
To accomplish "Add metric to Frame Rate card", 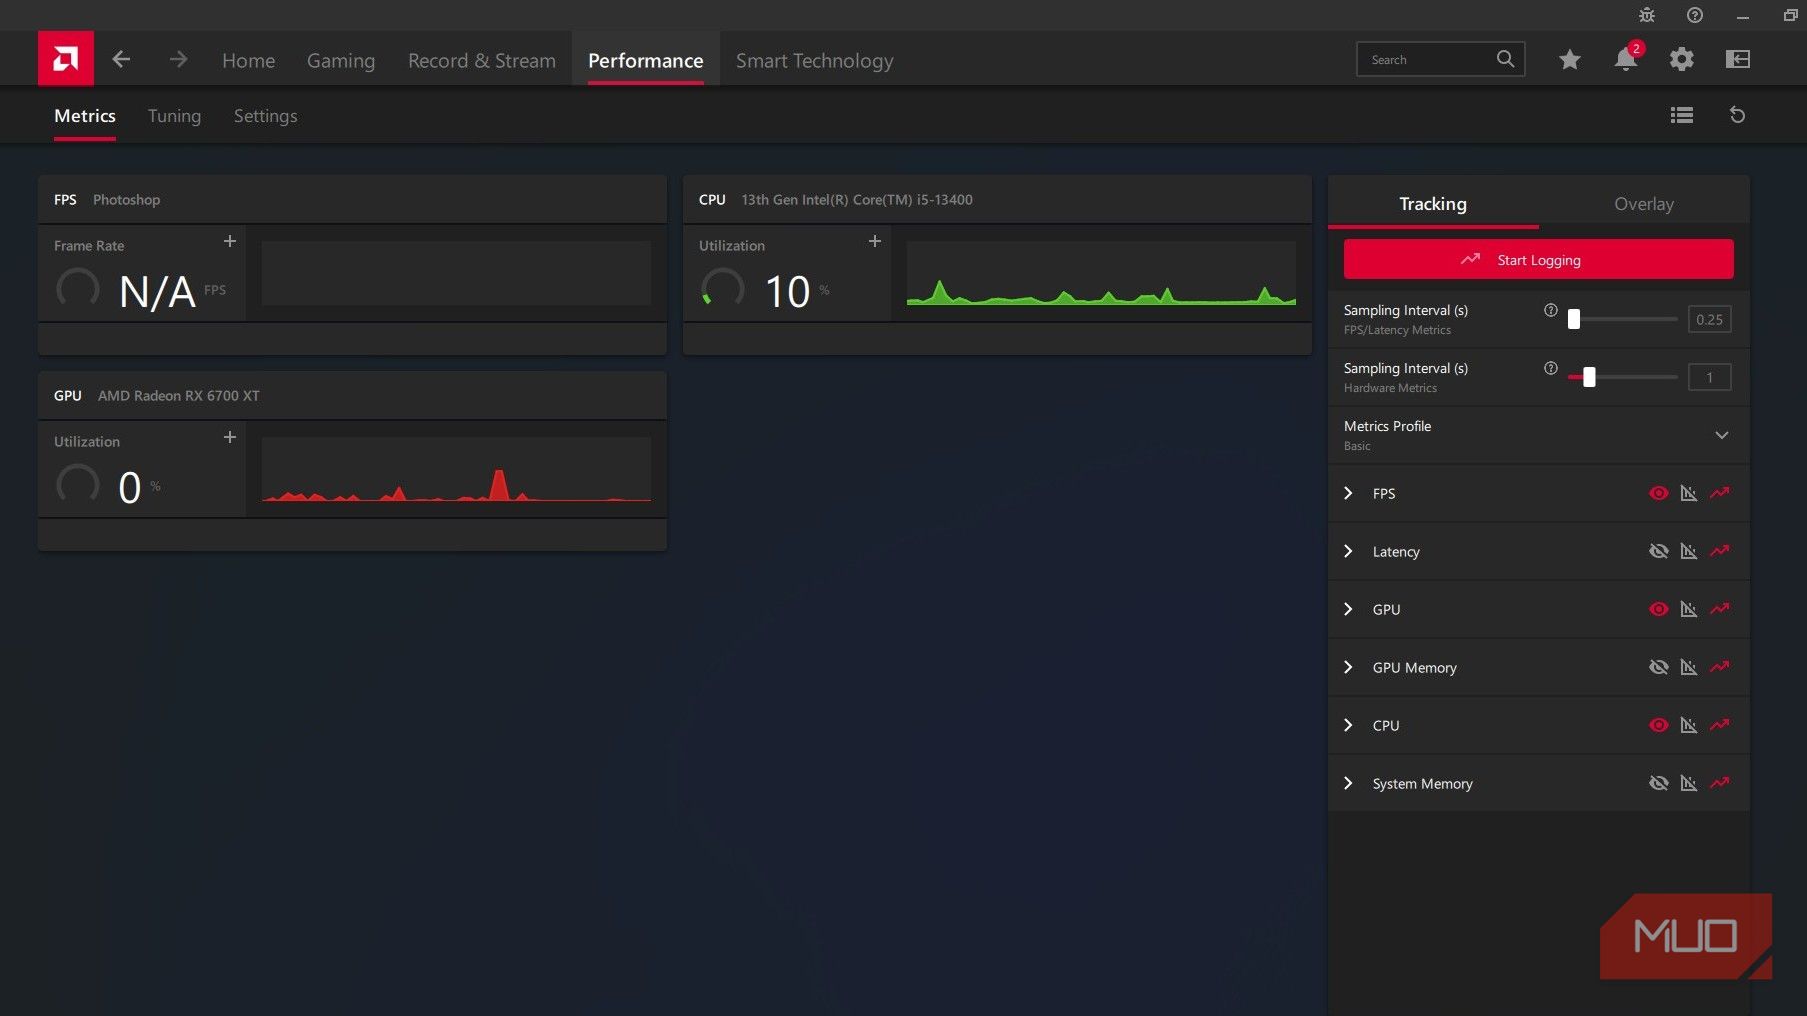I will point(230,241).
